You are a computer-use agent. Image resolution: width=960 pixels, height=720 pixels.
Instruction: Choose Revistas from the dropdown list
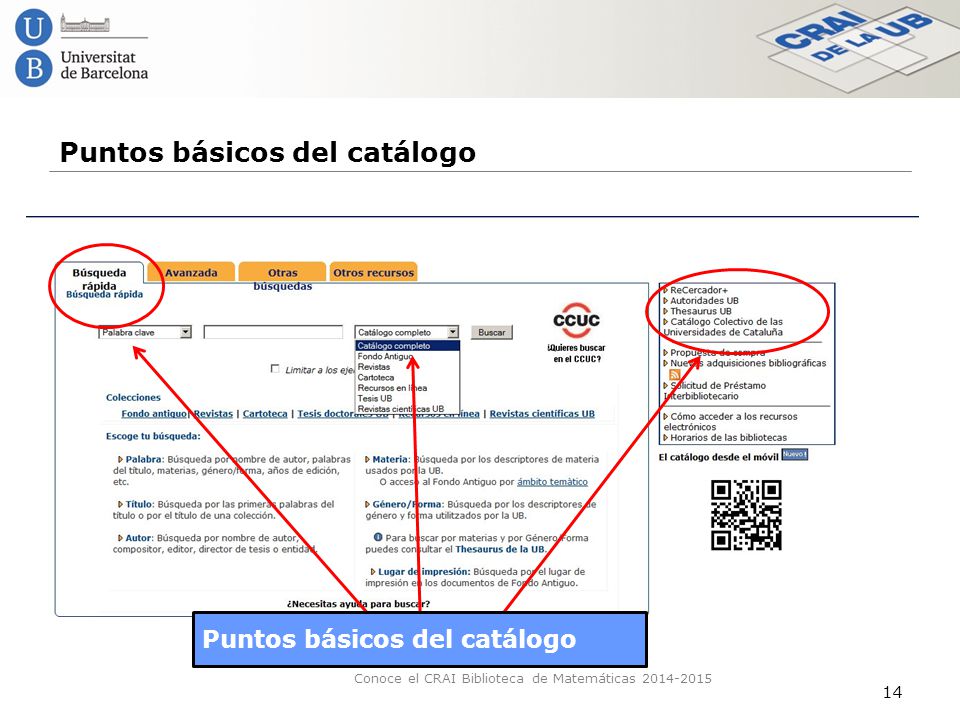pos(374,367)
